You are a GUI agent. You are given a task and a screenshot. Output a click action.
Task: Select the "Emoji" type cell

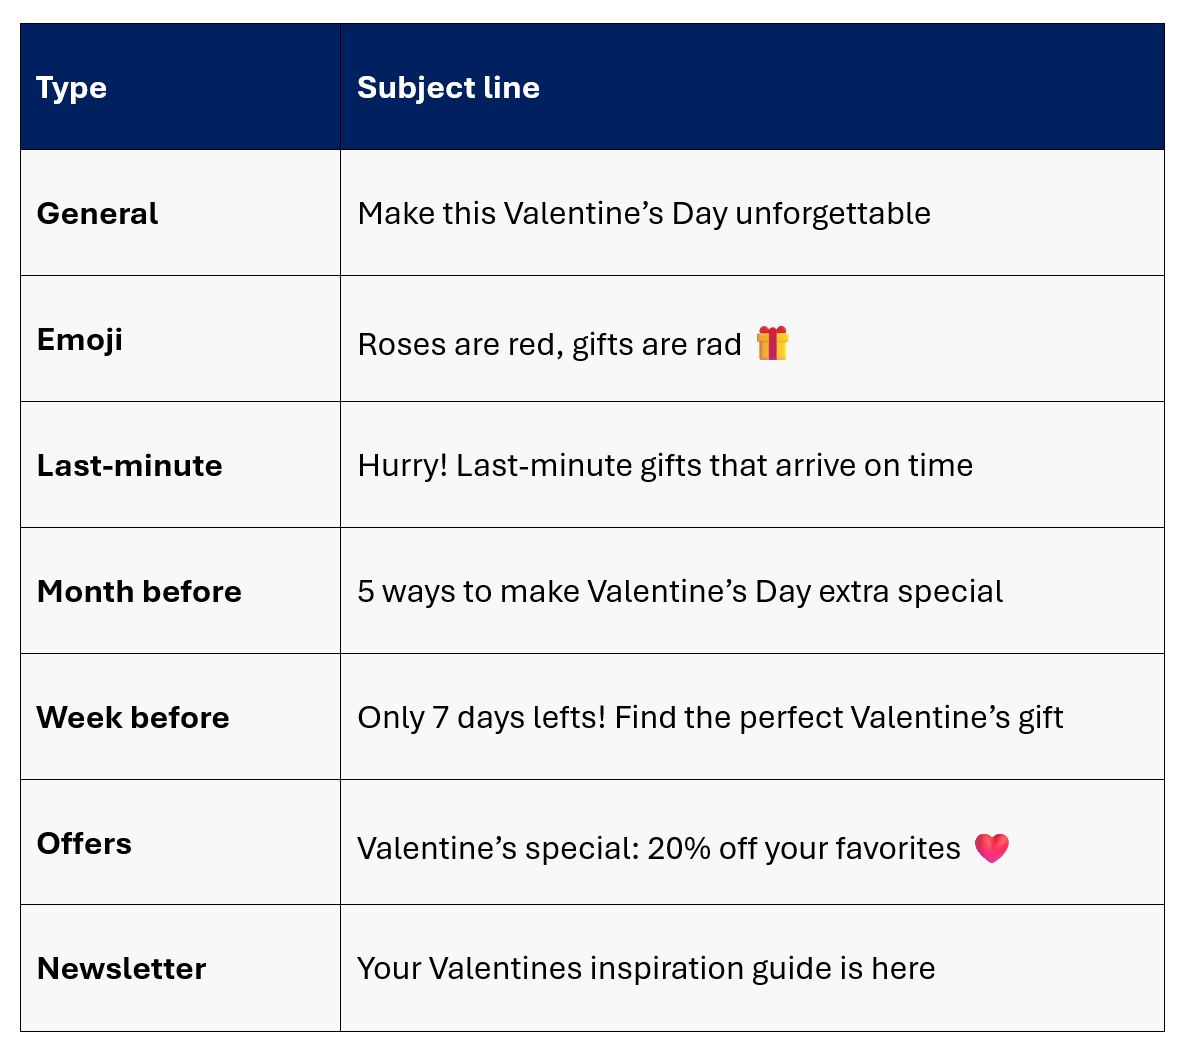point(80,340)
